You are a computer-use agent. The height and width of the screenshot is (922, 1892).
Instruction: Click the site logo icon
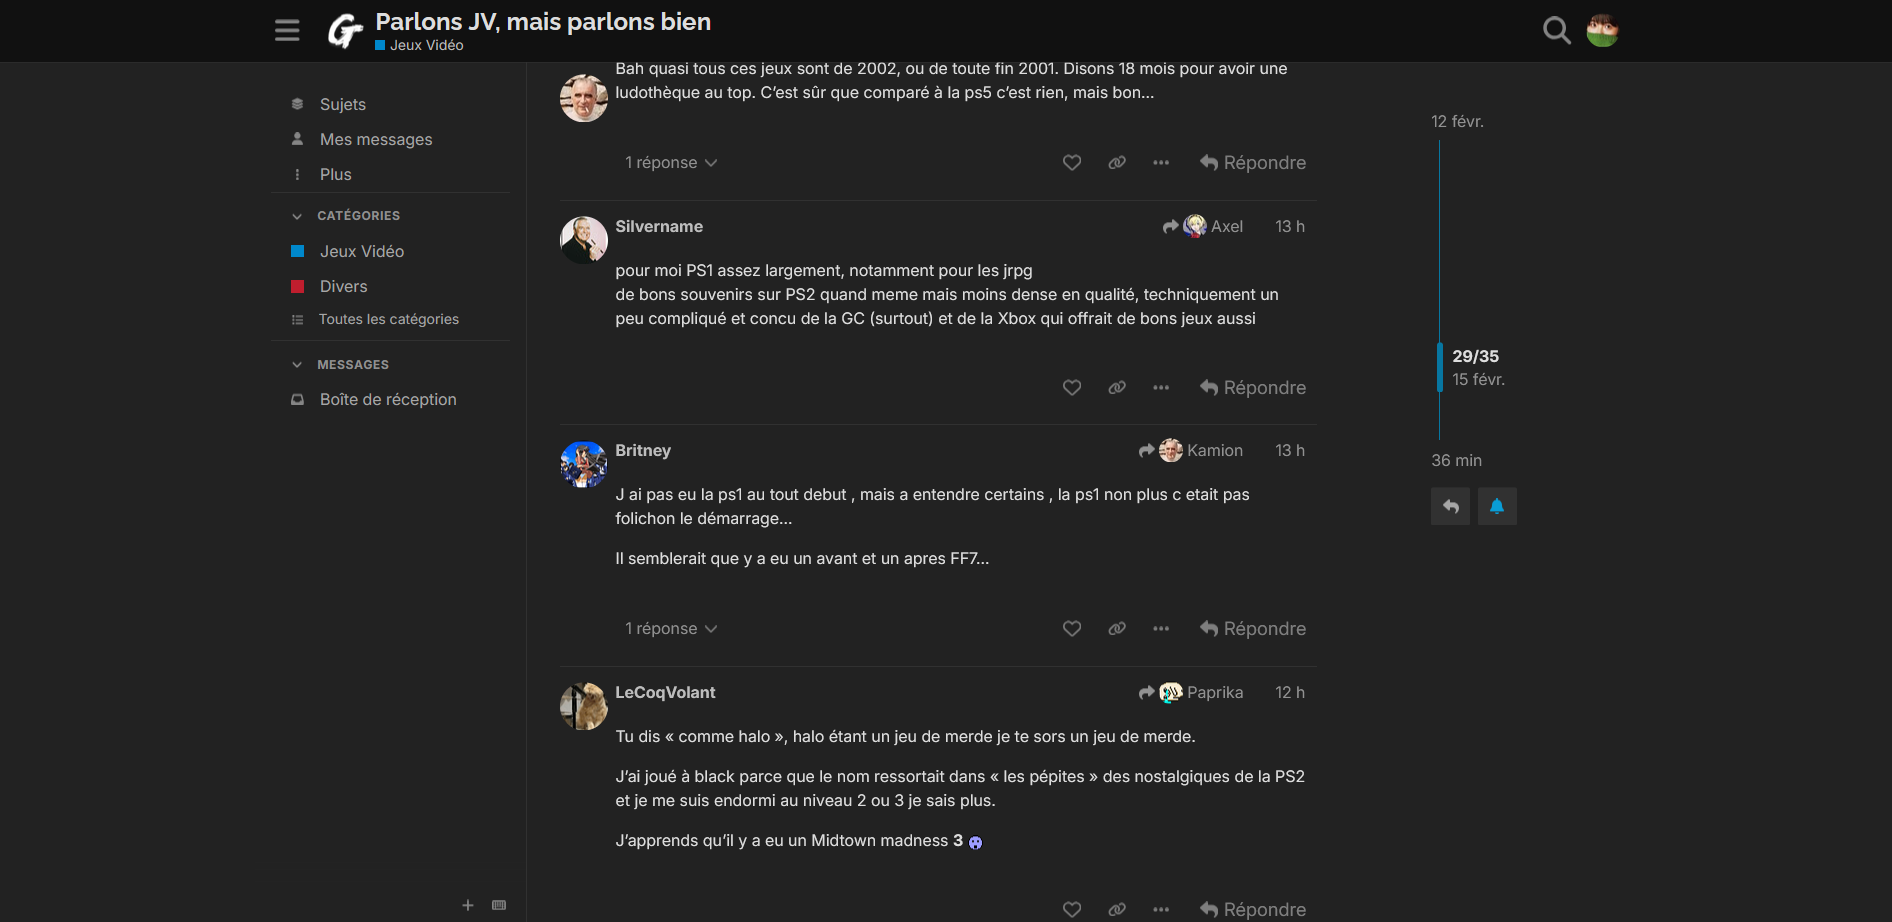pos(345,31)
